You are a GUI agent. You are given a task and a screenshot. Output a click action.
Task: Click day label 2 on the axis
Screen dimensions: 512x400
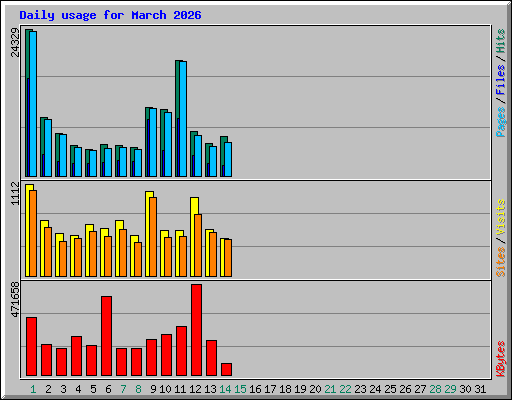(x=48, y=389)
